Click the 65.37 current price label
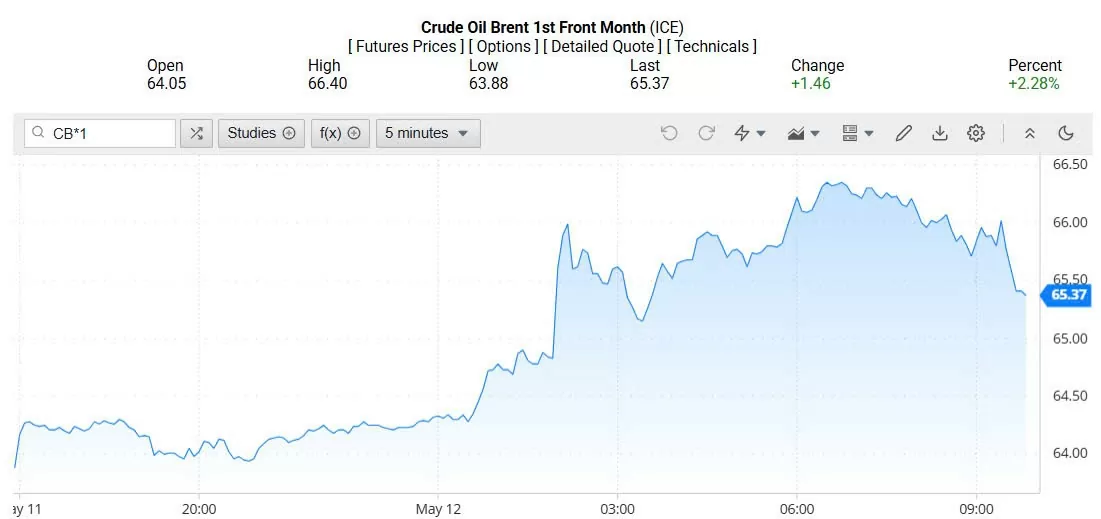Viewport: 1101px width, 519px height. point(1069,294)
